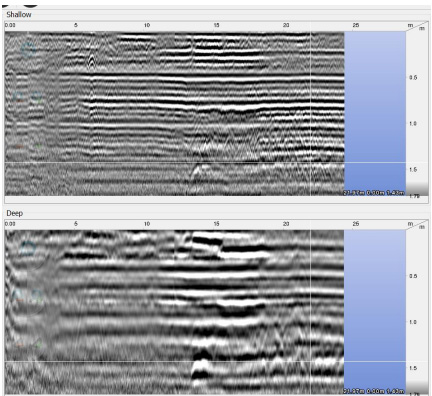Select the Shallow panel title
The image size is (432, 396).
coord(19,15)
